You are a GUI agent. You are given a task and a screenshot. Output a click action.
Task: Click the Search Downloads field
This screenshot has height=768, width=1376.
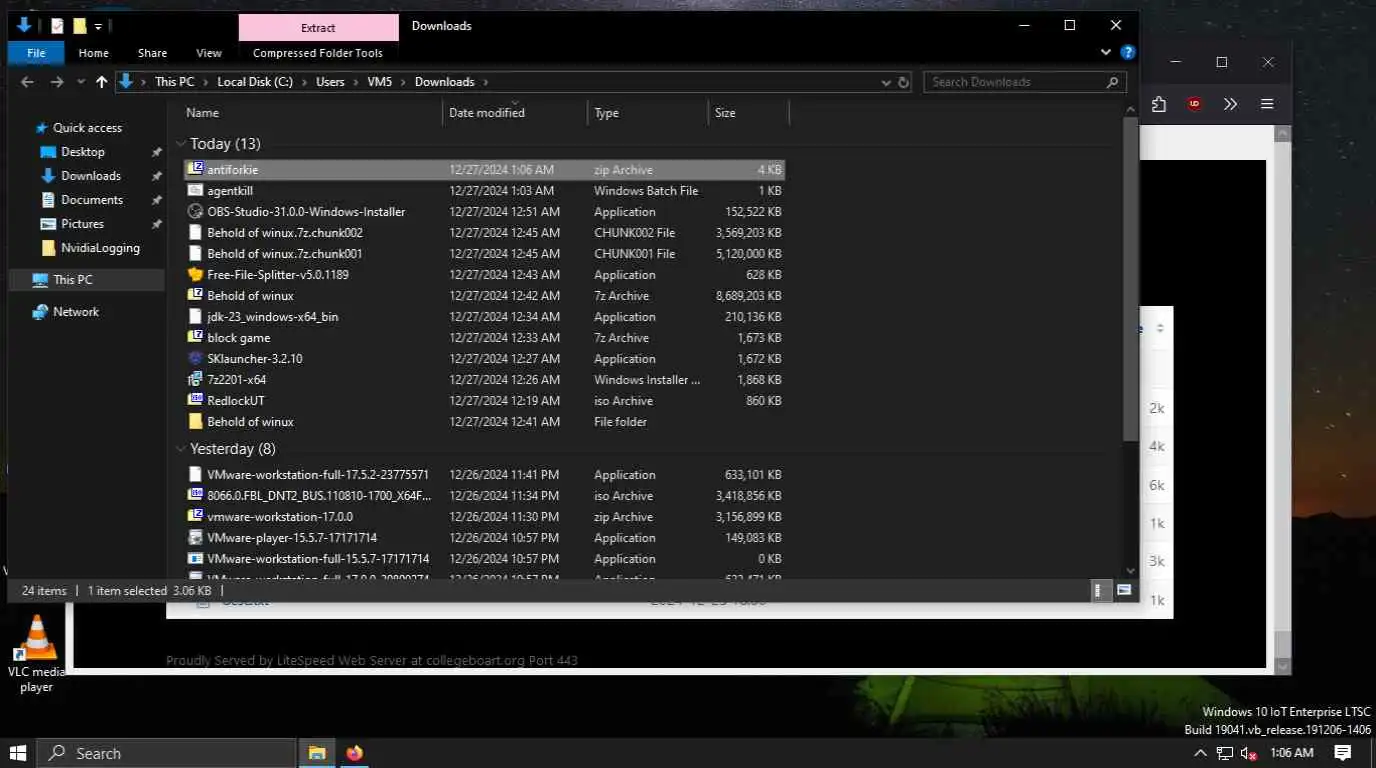point(1025,82)
